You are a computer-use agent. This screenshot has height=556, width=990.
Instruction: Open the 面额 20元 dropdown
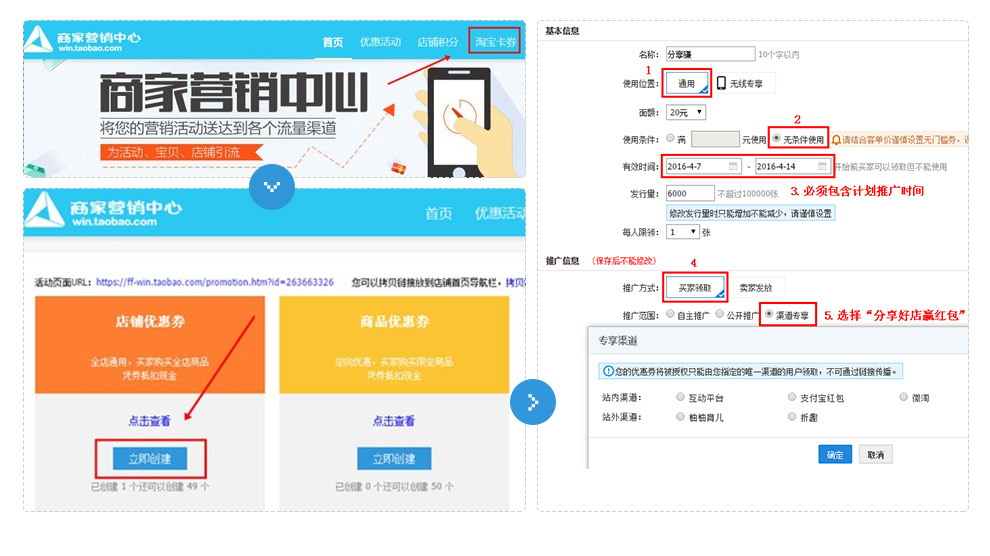[x=686, y=112]
